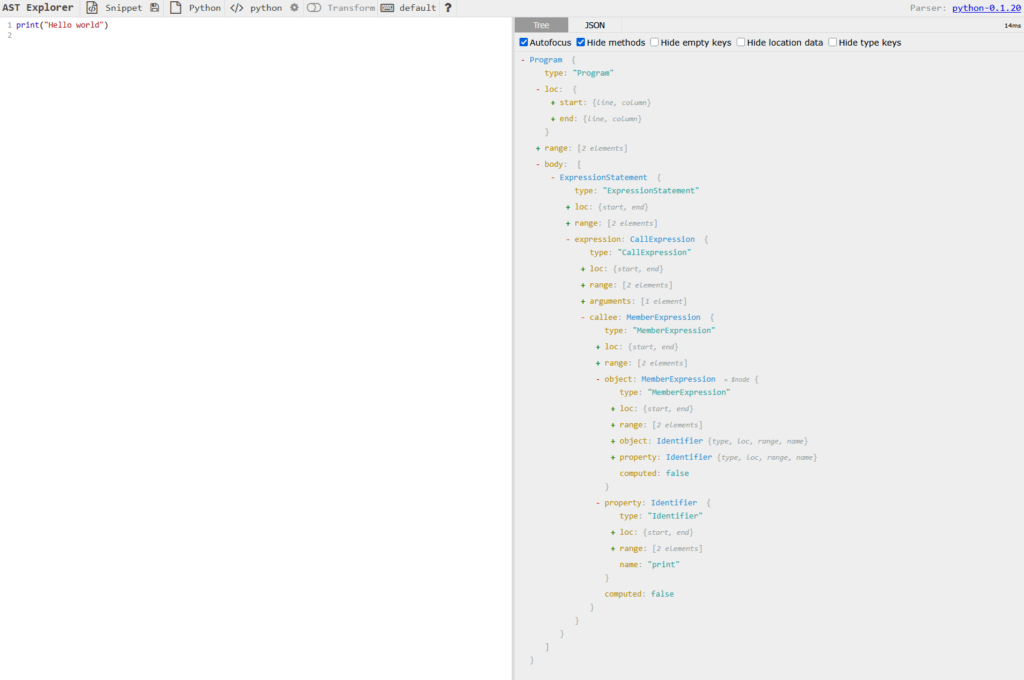Click in the code editor on line 2
Screen dimensions: 1024x680
pos(200,35)
